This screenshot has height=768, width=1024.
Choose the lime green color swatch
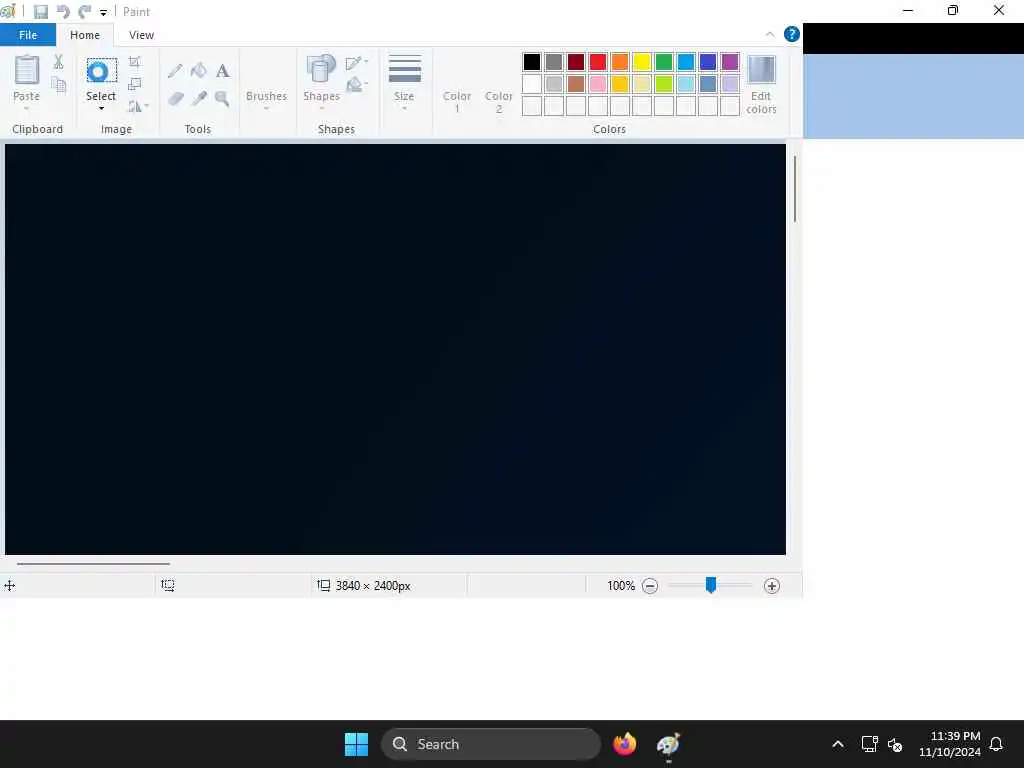(664, 84)
